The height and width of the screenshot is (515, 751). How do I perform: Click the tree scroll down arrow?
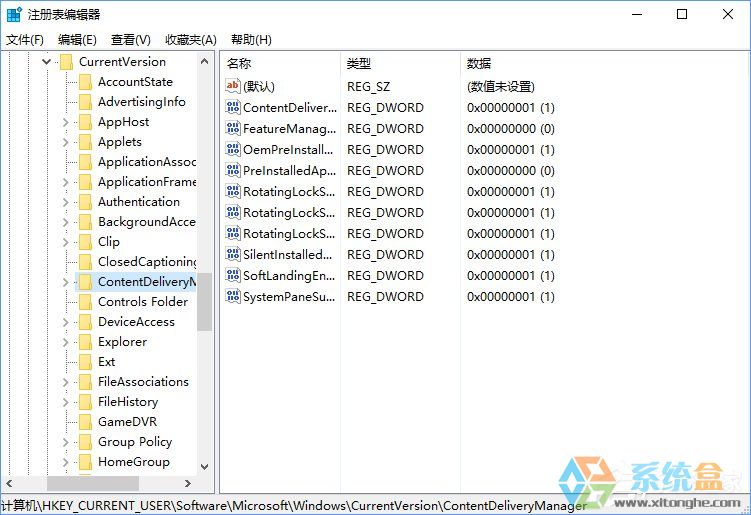point(205,467)
